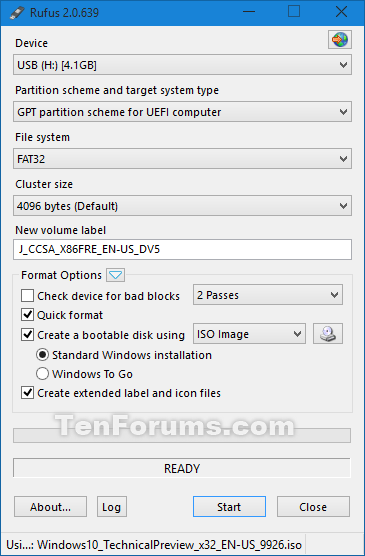Open the Cluster size dropdown
Image resolution: width=365 pixels, height=556 pixels.
[x=182, y=206]
